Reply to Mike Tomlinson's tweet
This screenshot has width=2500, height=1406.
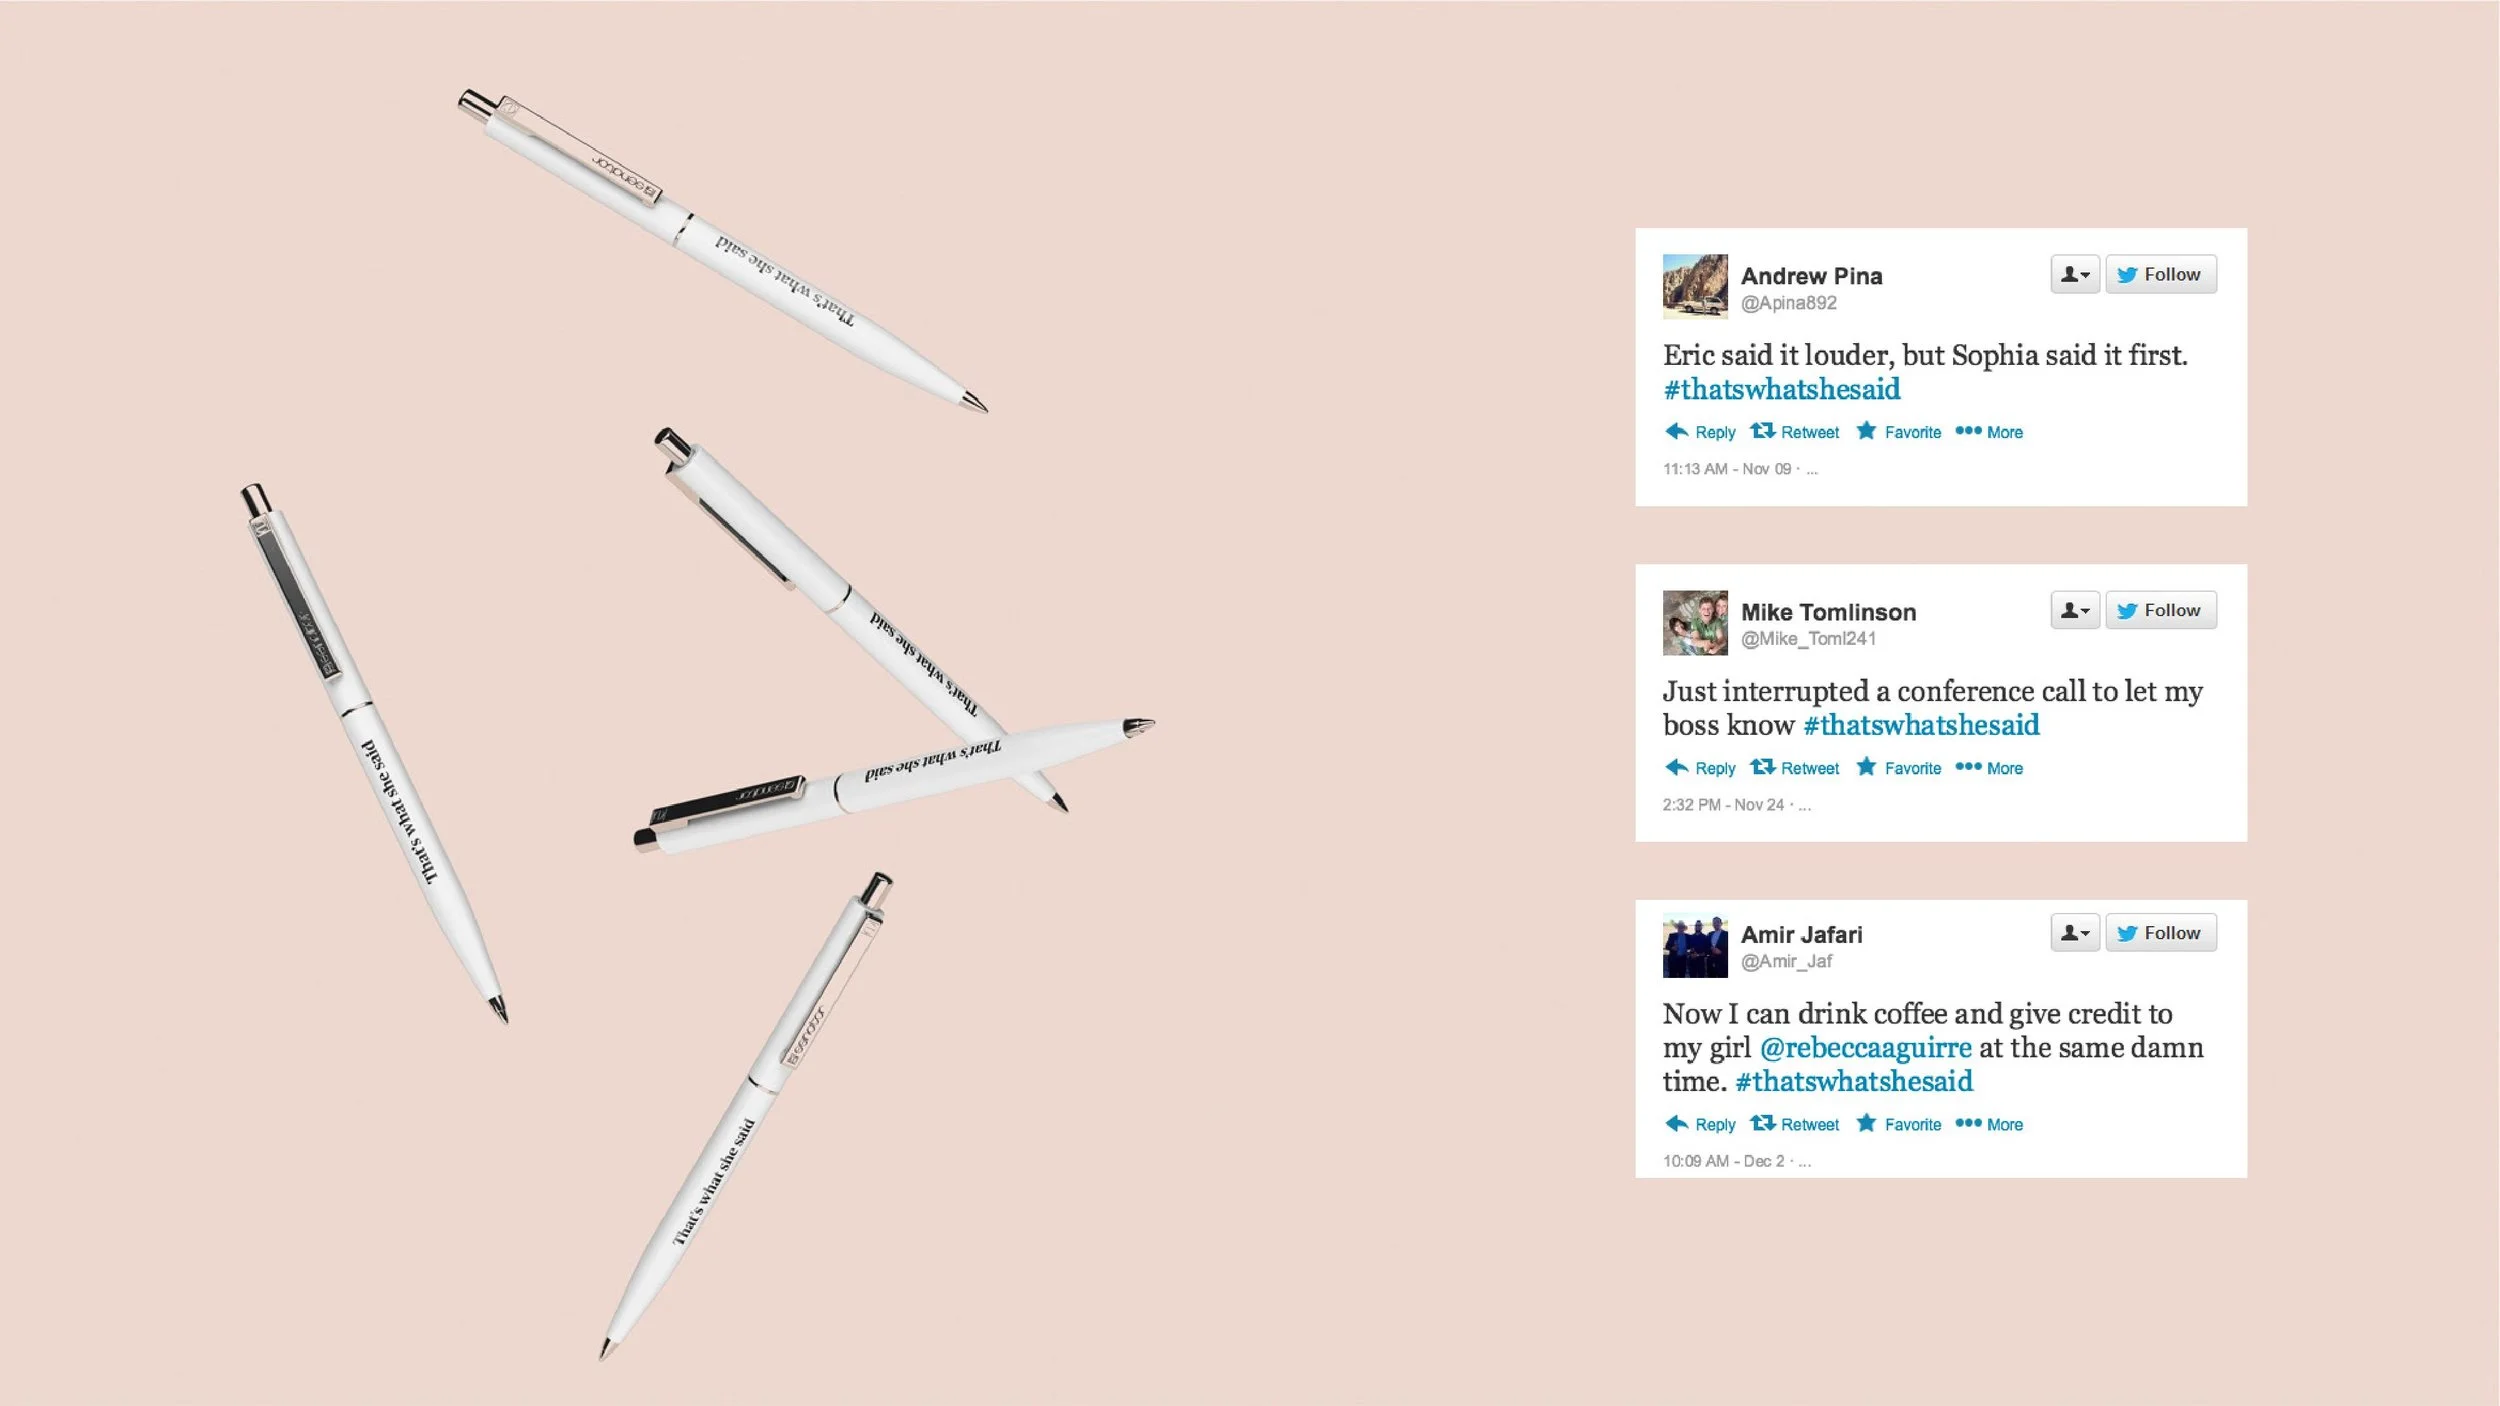point(1700,768)
